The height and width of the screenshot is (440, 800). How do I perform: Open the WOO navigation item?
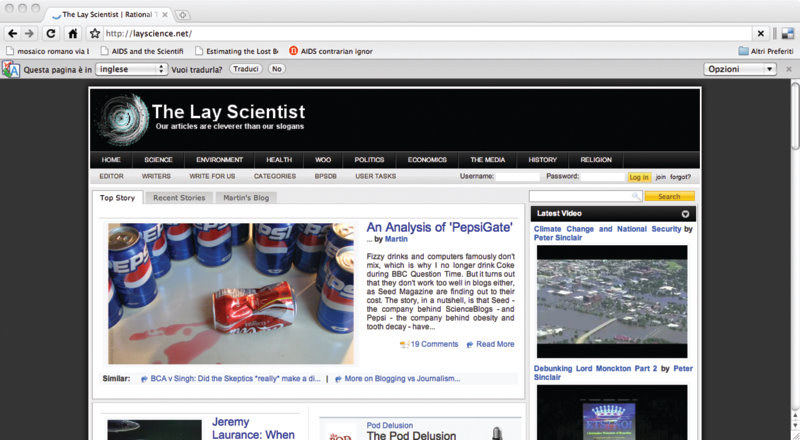click(x=323, y=160)
